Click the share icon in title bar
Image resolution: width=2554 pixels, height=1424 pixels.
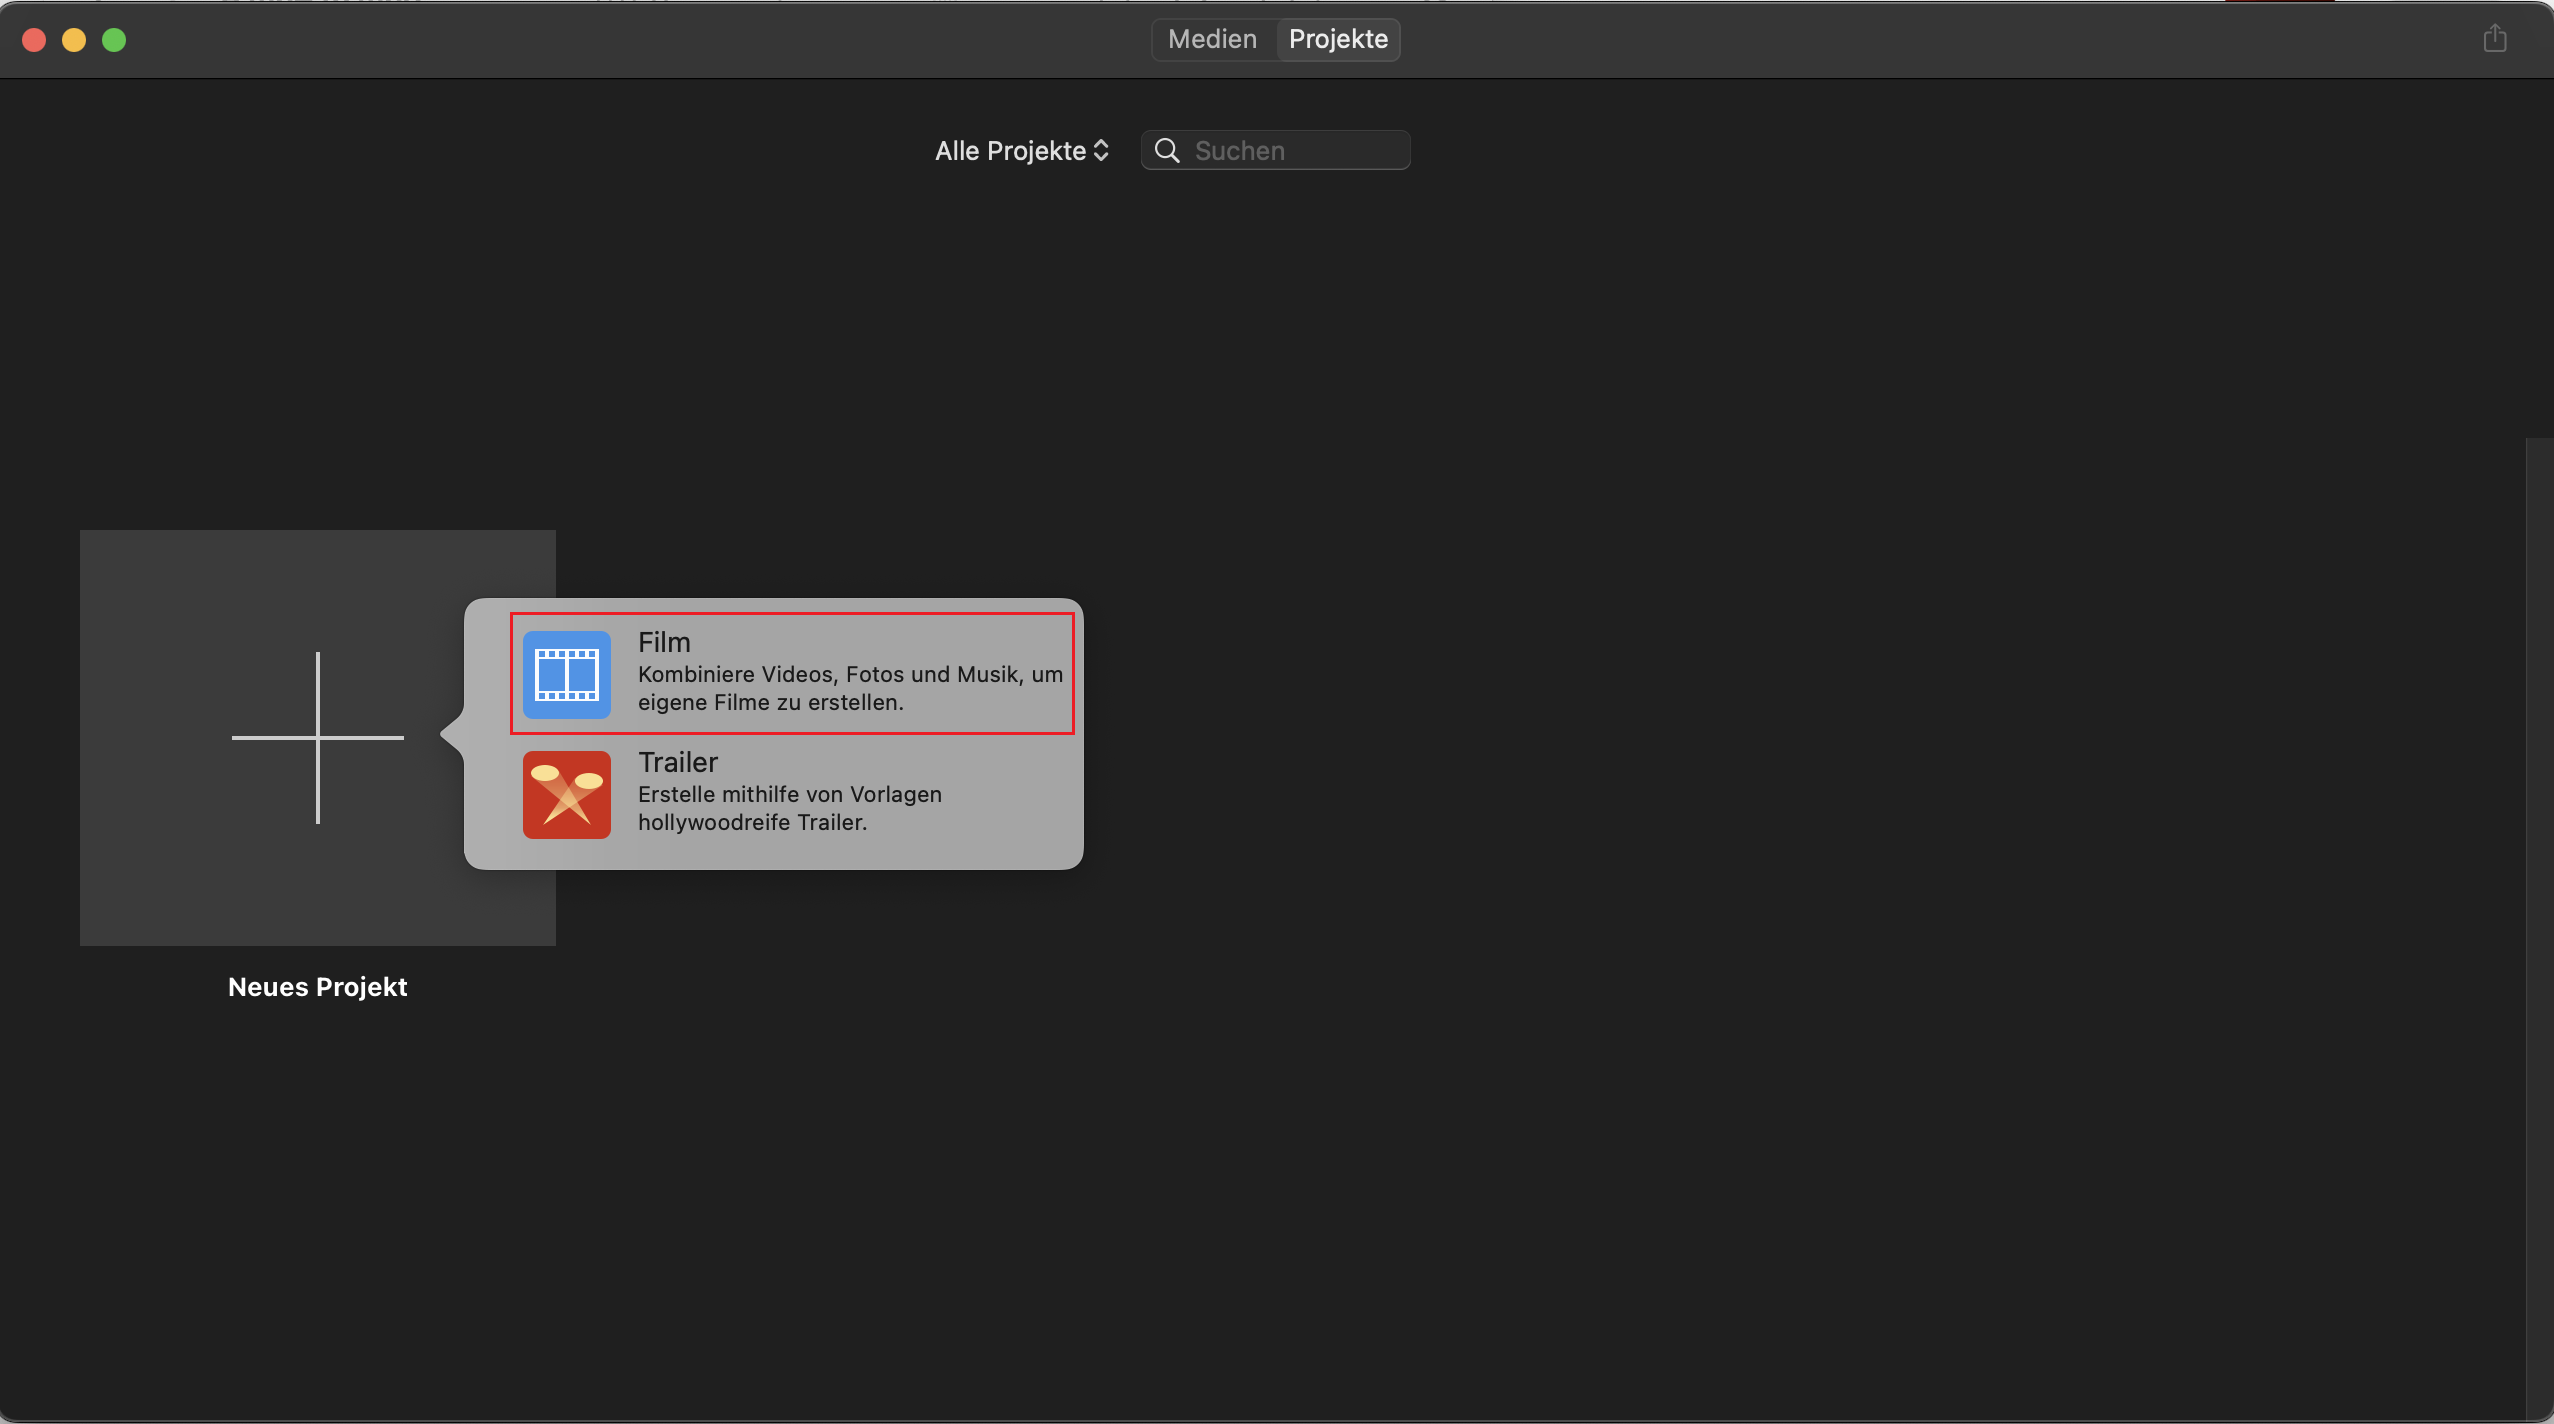[2495, 39]
